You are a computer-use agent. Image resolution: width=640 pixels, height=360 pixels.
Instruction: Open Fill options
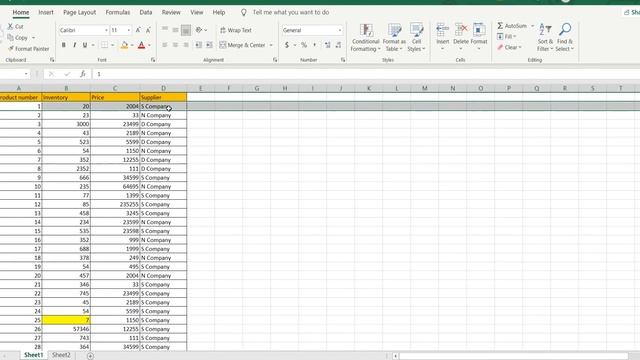pyautogui.click(x=507, y=36)
